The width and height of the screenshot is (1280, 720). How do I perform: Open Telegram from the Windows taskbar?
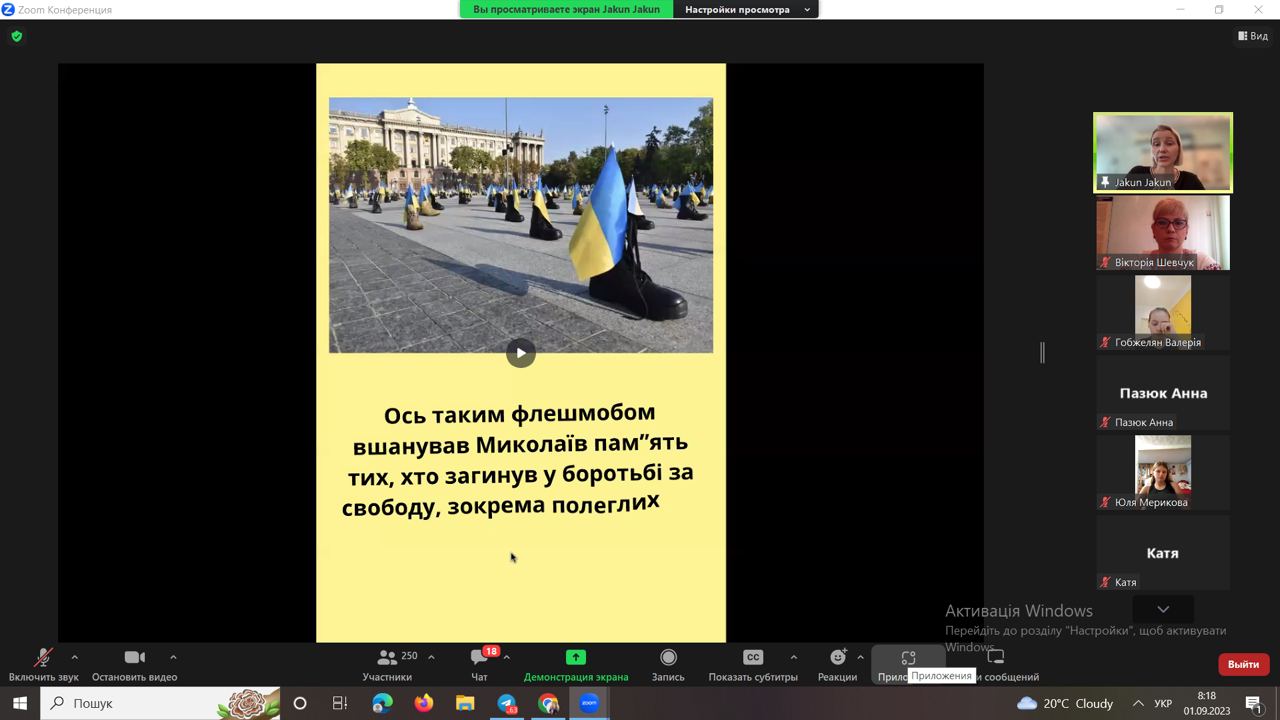[x=507, y=703]
